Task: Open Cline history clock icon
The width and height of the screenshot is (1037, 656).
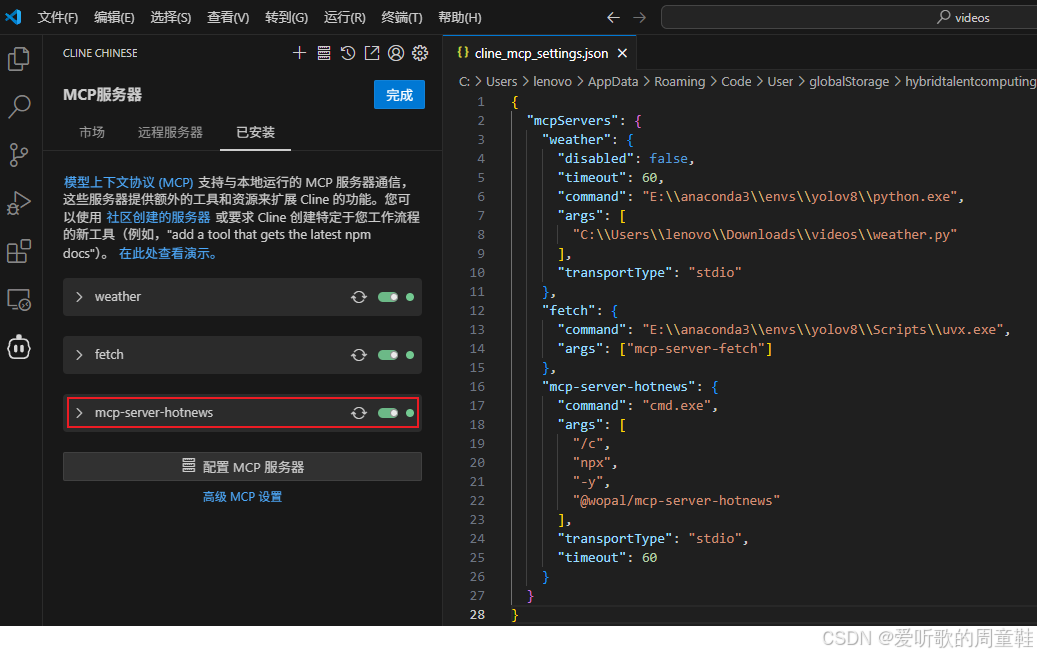Action: [x=348, y=53]
